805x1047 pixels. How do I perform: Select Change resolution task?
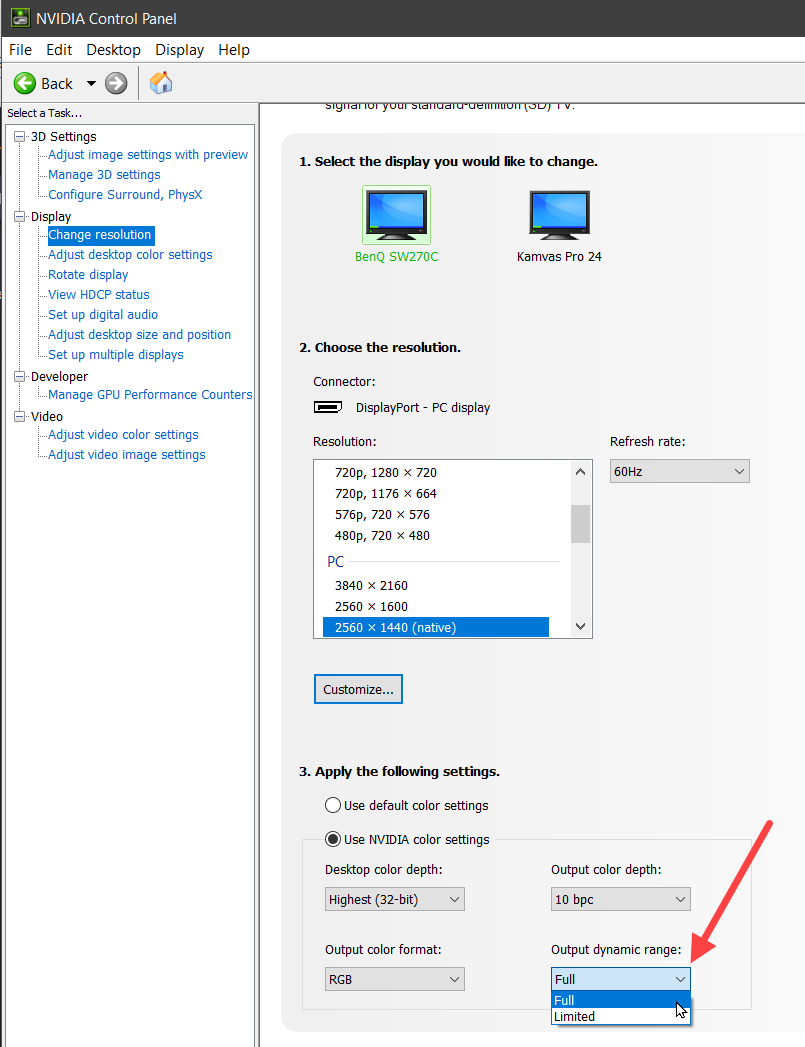[x=100, y=235]
